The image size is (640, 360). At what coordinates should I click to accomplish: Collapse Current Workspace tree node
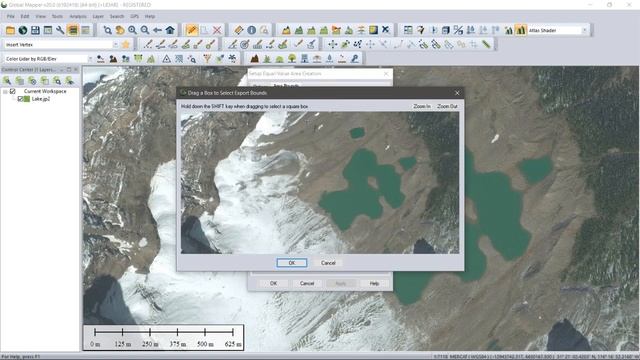click(x=5, y=91)
